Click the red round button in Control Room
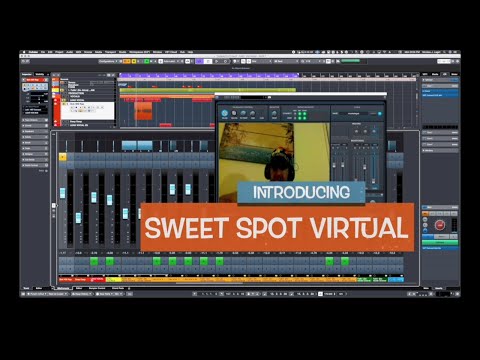Screen dimensions: 480x360 440,225
